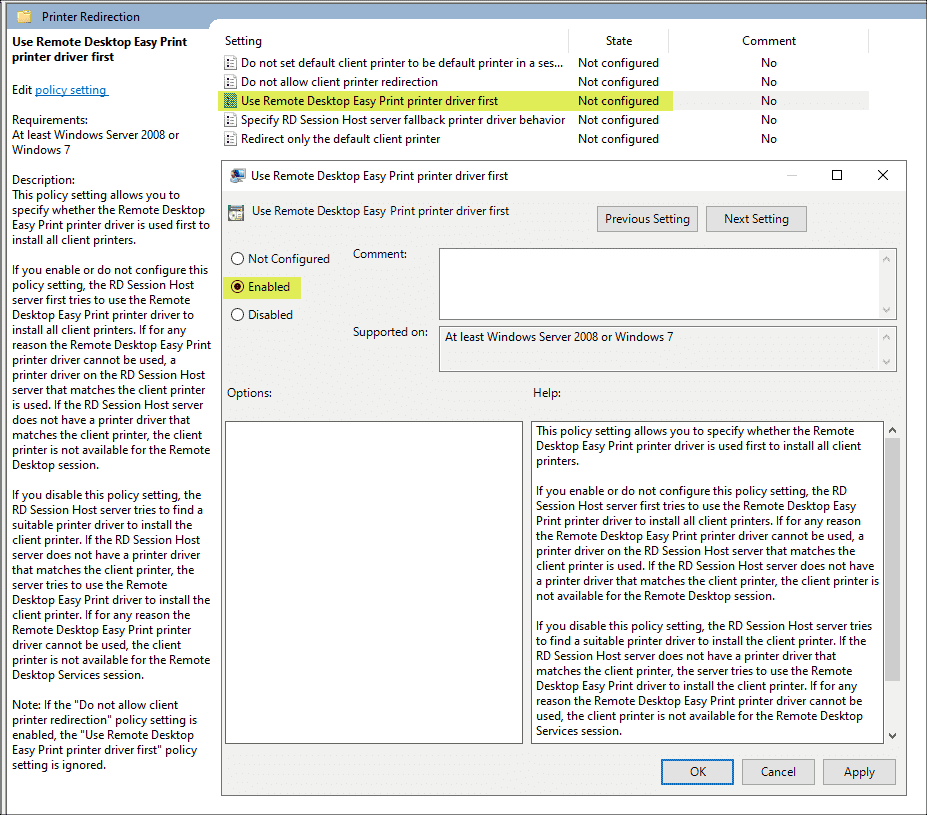927x815 pixels.
Task: Open the policy setting editor link
Action: click(70, 88)
